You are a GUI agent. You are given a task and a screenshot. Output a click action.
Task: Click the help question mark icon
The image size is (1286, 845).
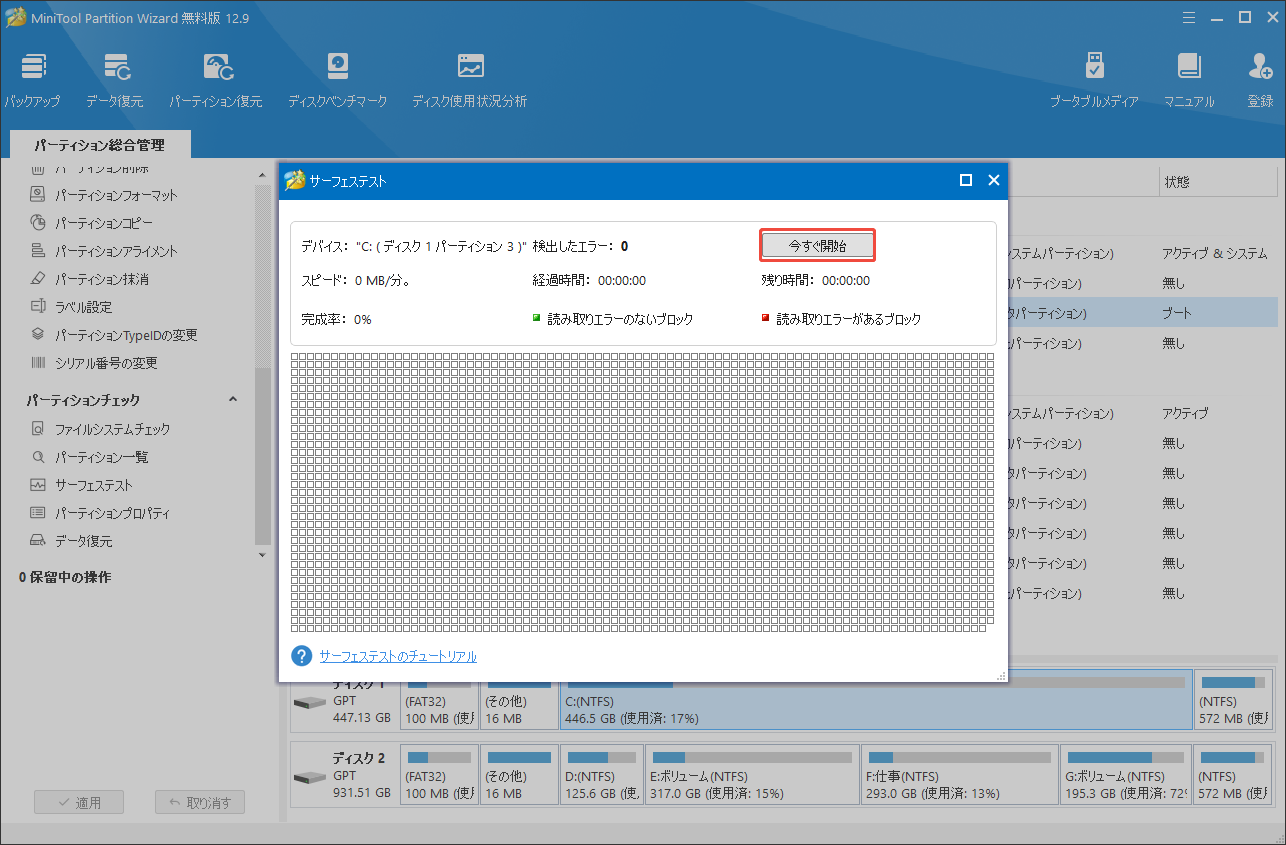click(x=302, y=656)
